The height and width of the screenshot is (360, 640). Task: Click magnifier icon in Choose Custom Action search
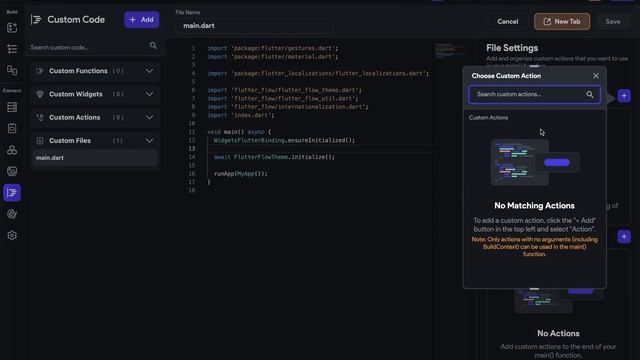(590, 95)
